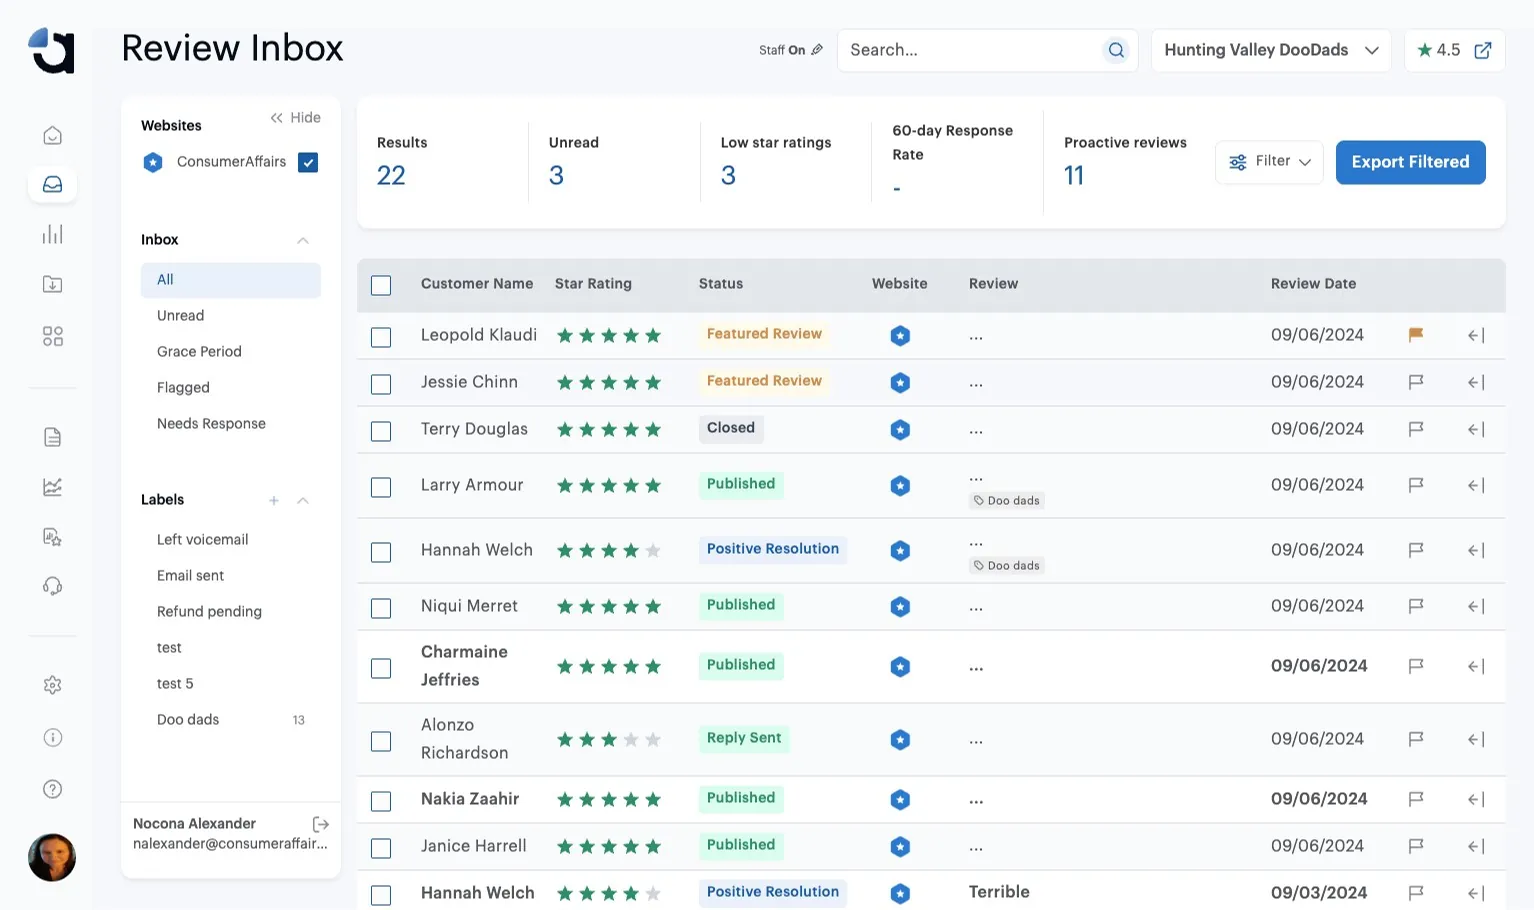Select the Leopold Klaudi row checkbox
The image size is (1534, 910).
tap(381, 337)
